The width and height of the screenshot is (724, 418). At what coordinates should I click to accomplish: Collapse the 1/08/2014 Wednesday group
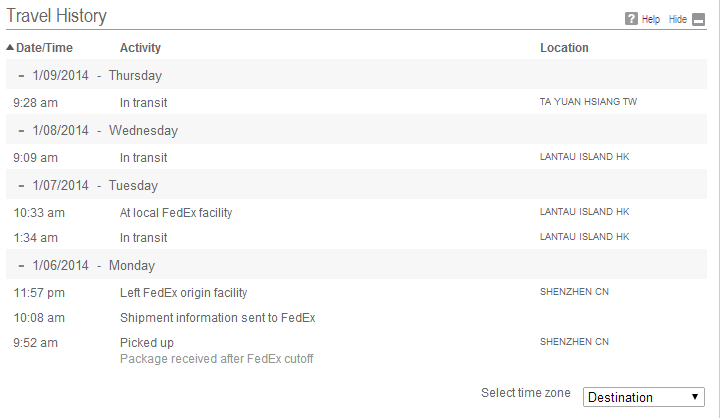21,130
